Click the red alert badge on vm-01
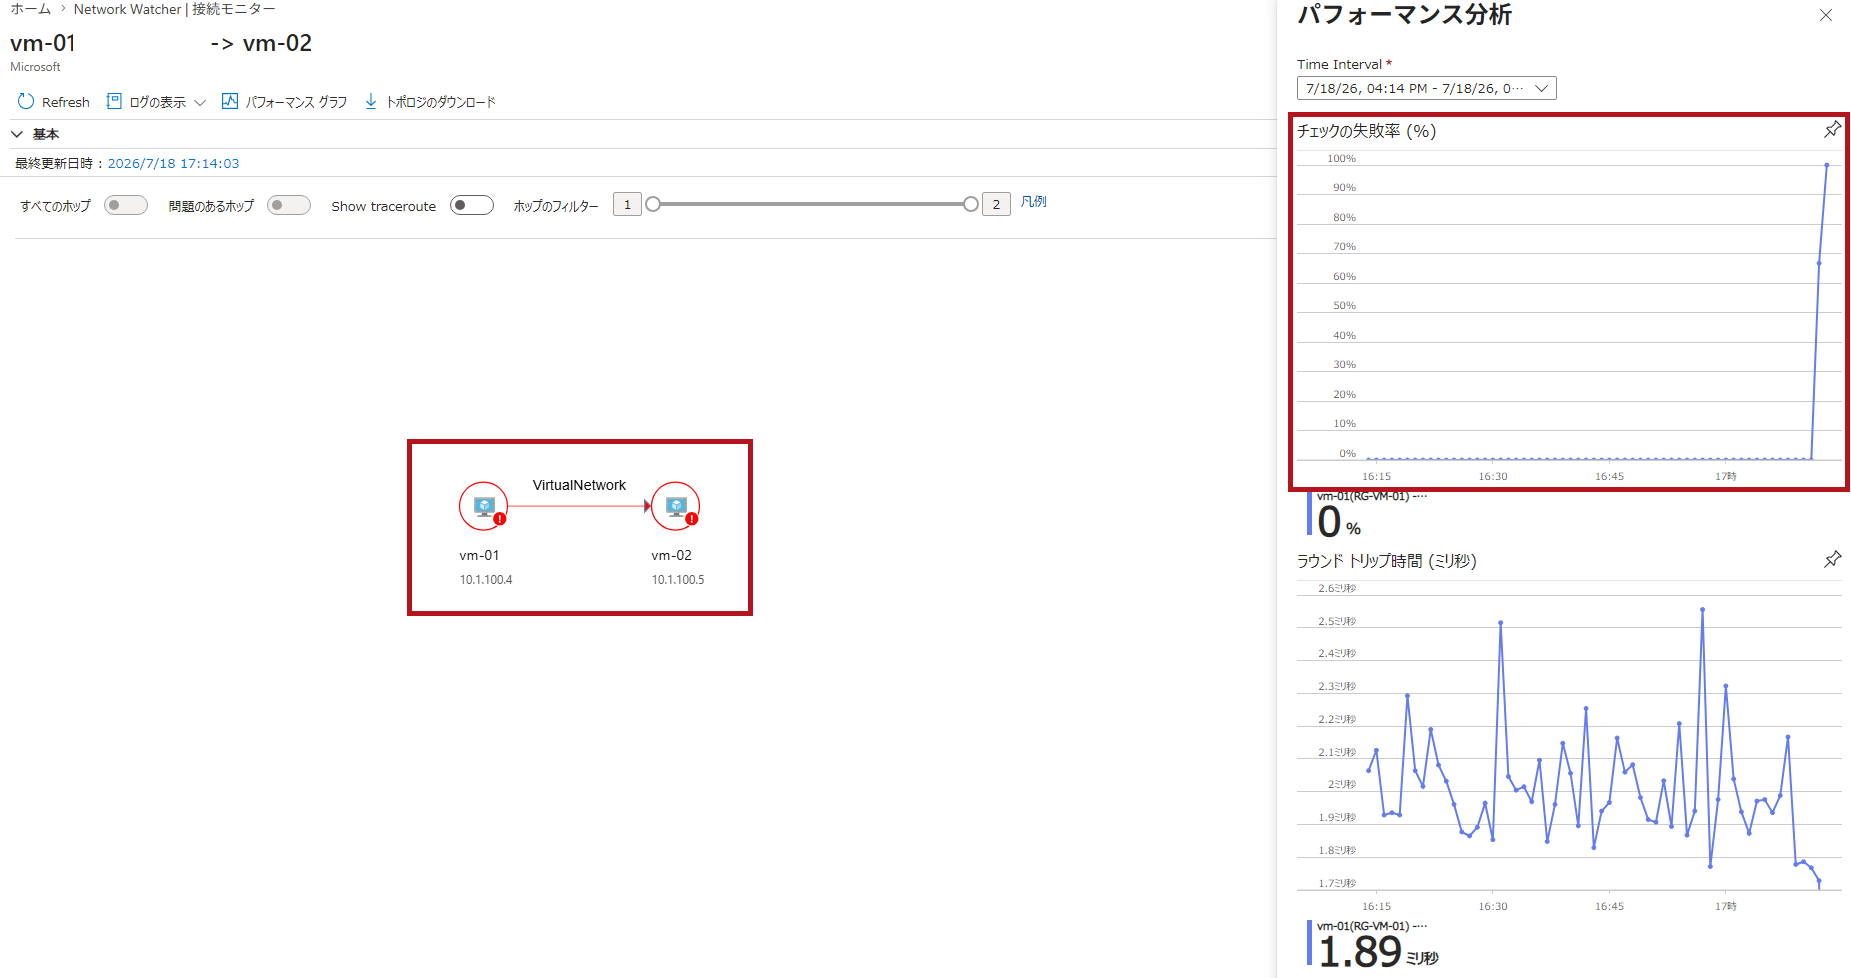This screenshot has height=978, width=1851. click(499, 519)
